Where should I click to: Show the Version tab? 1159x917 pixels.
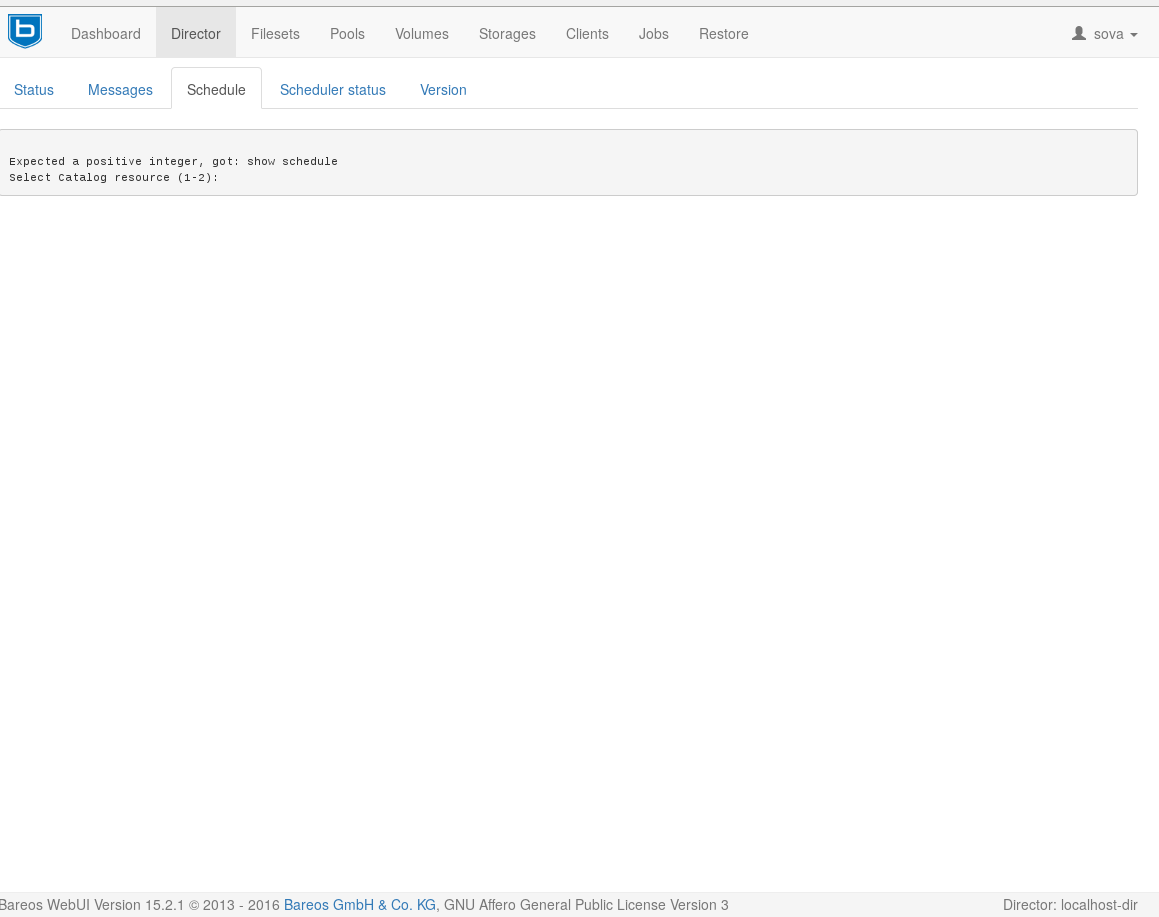(x=443, y=90)
